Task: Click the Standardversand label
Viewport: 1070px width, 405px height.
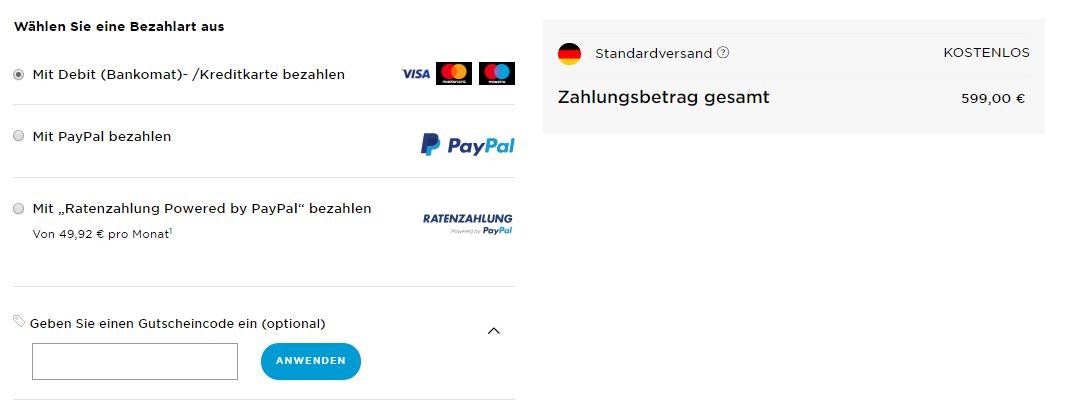Action: [x=653, y=53]
